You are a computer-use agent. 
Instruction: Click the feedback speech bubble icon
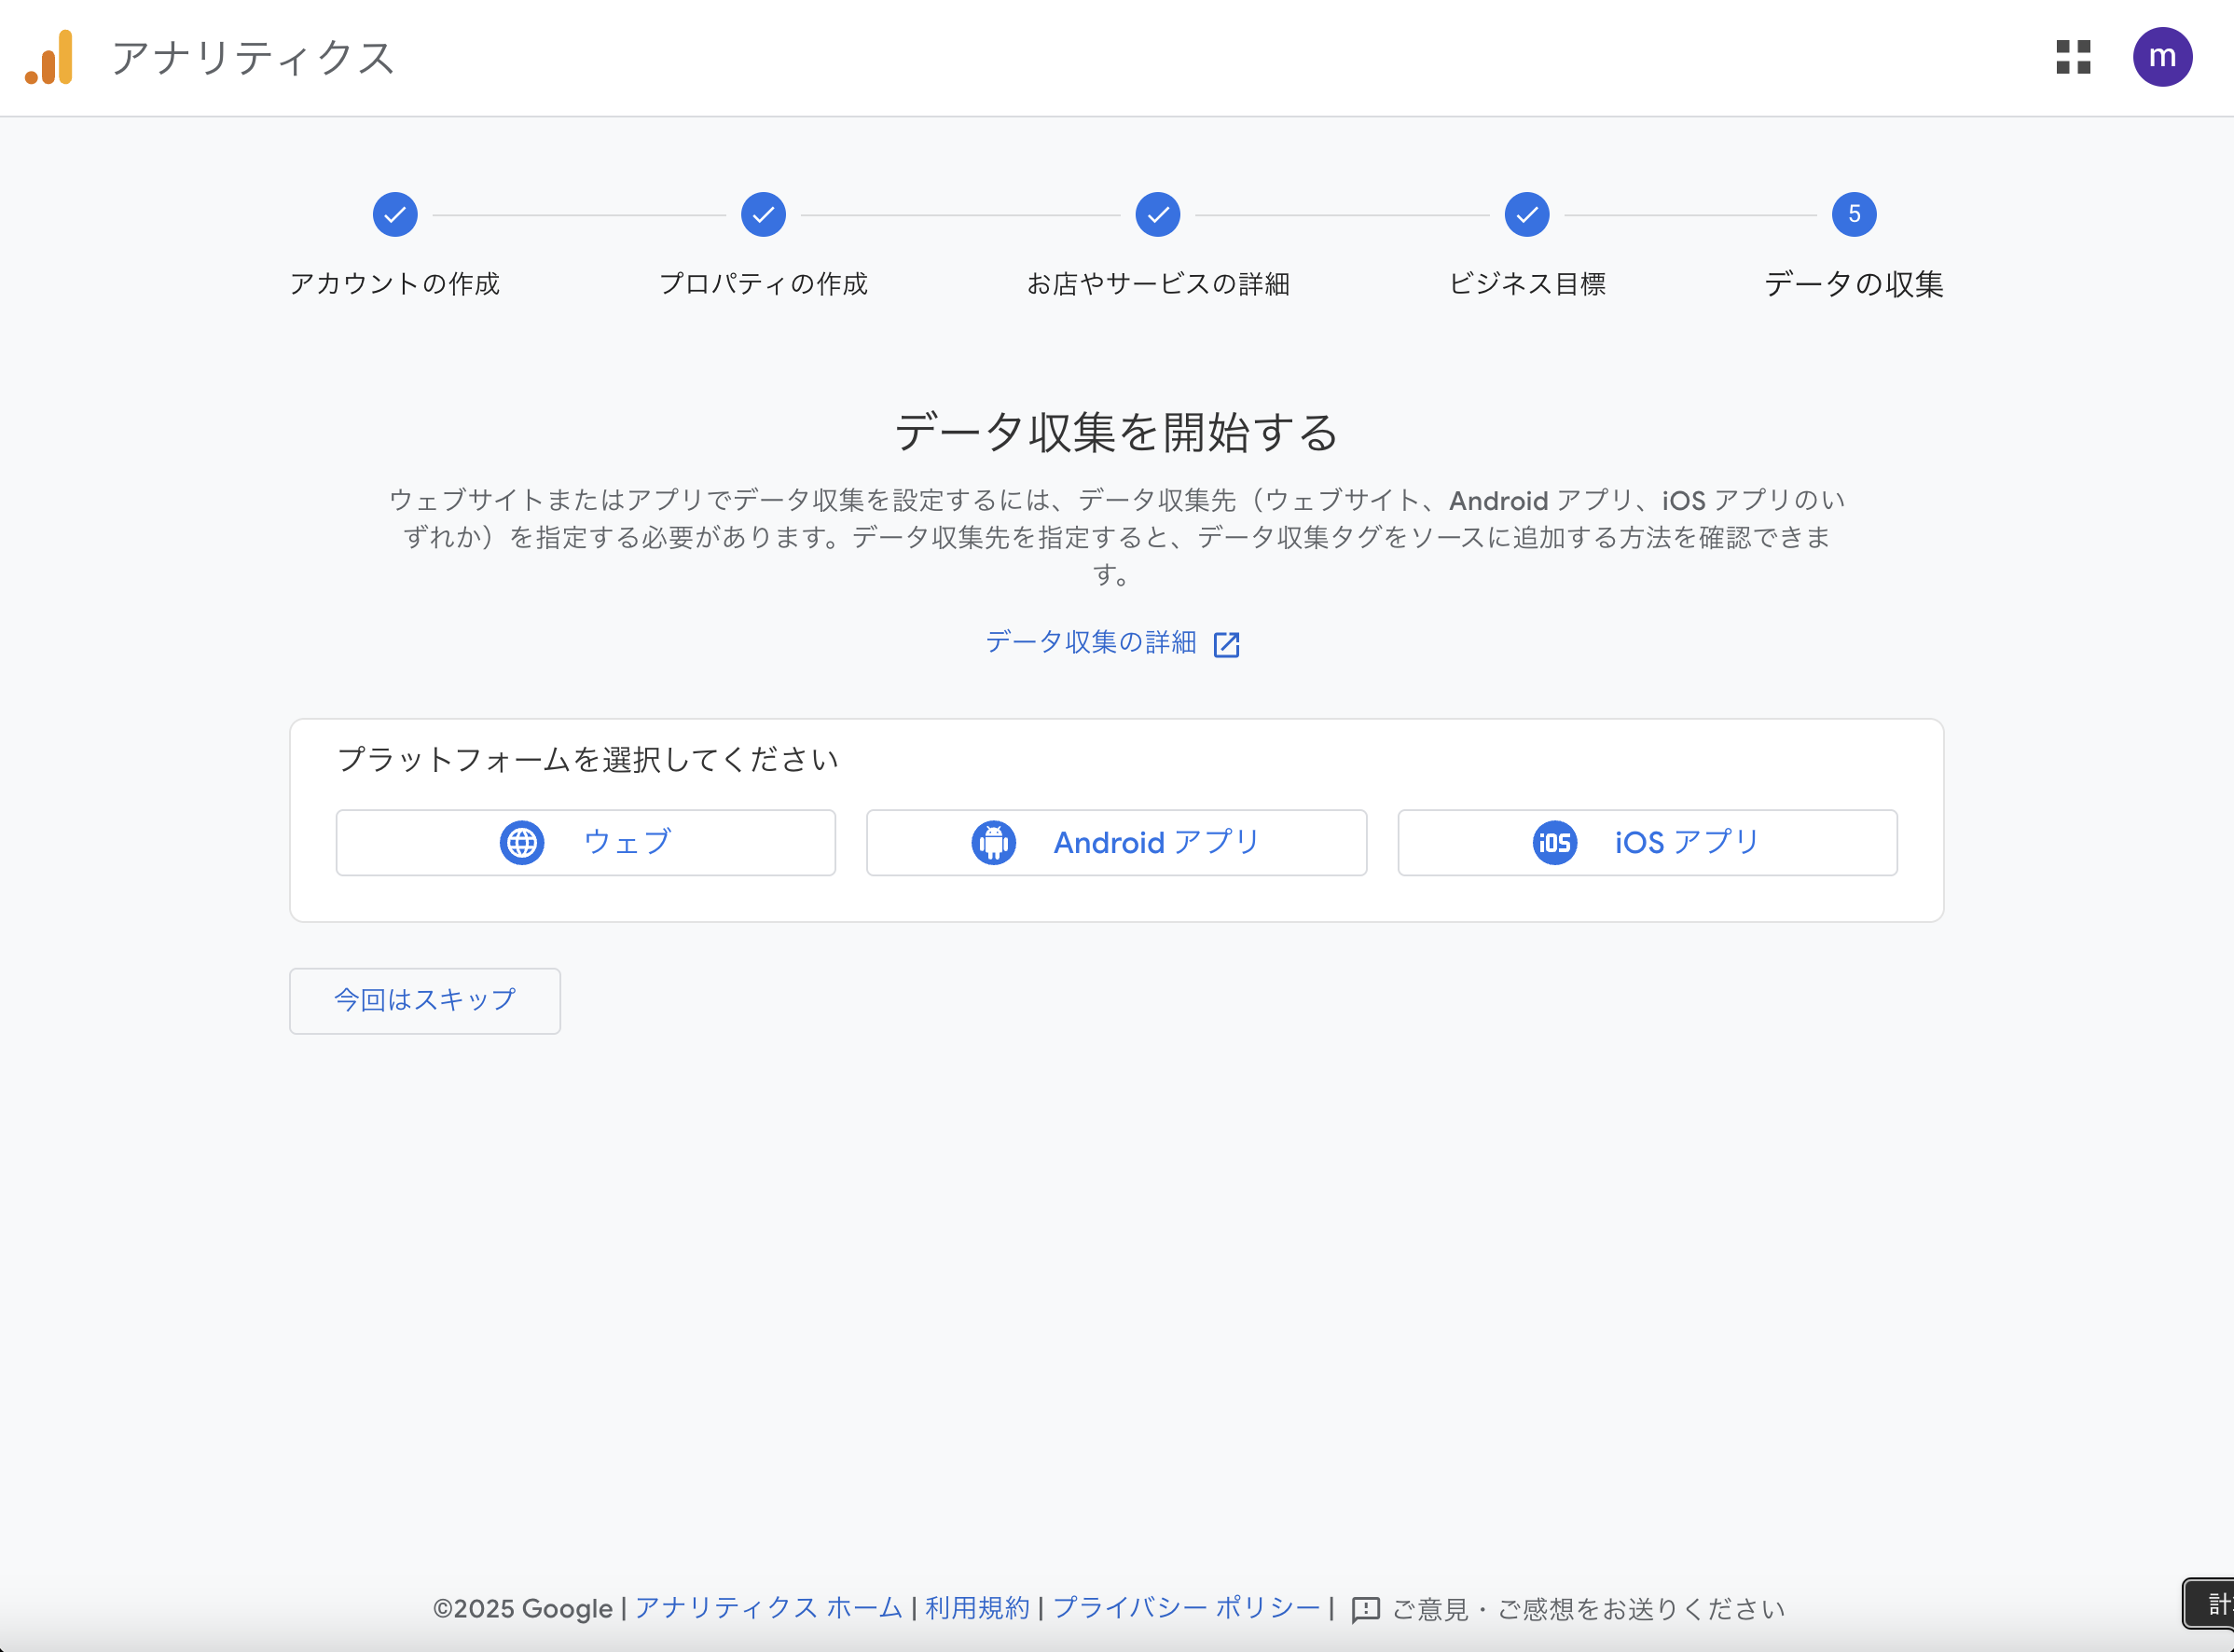coord(1365,1609)
